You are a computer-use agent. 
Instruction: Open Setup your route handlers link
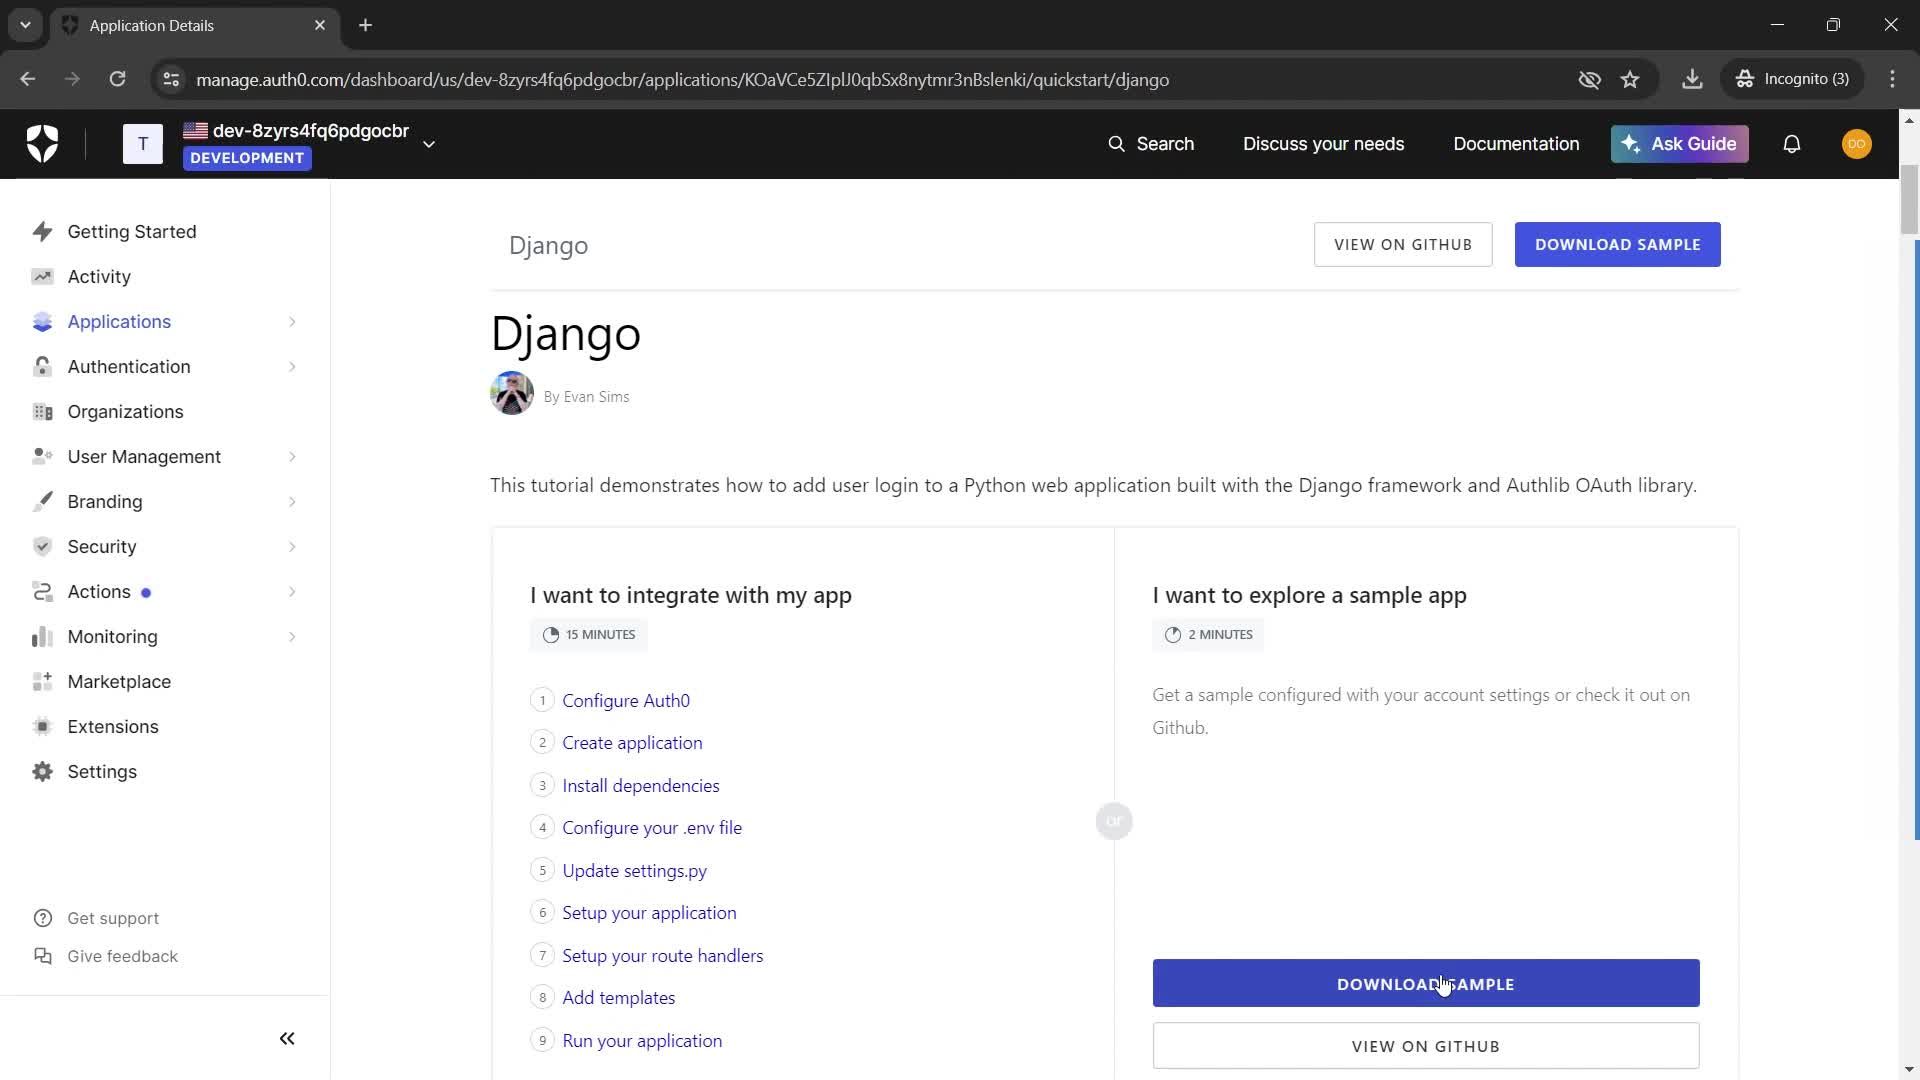pos(662,956)
